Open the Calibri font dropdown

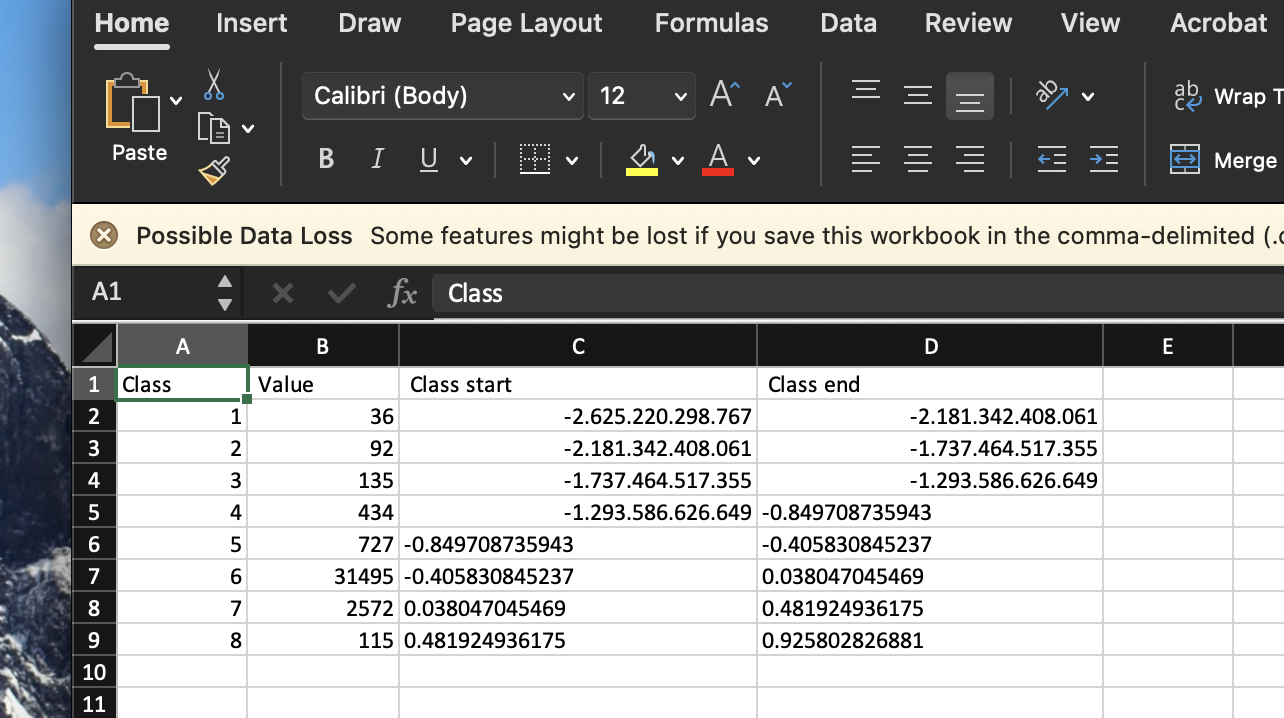coord(568,96)
